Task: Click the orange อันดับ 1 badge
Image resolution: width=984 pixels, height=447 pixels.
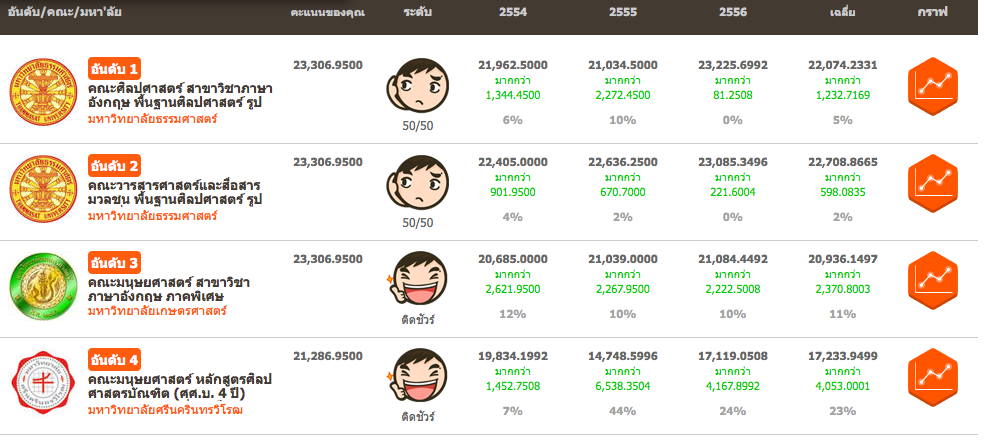Action: click(114, 69)
